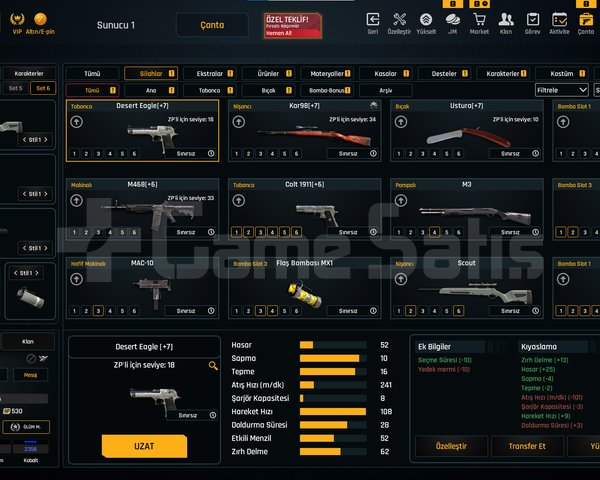Screen dimensions: 600x480
Task: Switch to the Kostüm tab
Action: point(562,73)
